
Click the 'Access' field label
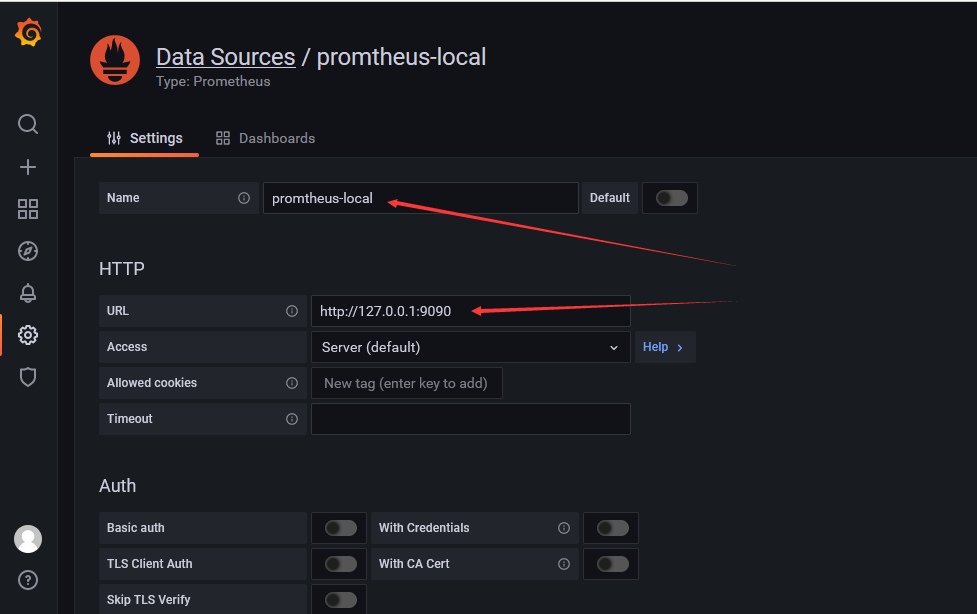pos(127,347)
